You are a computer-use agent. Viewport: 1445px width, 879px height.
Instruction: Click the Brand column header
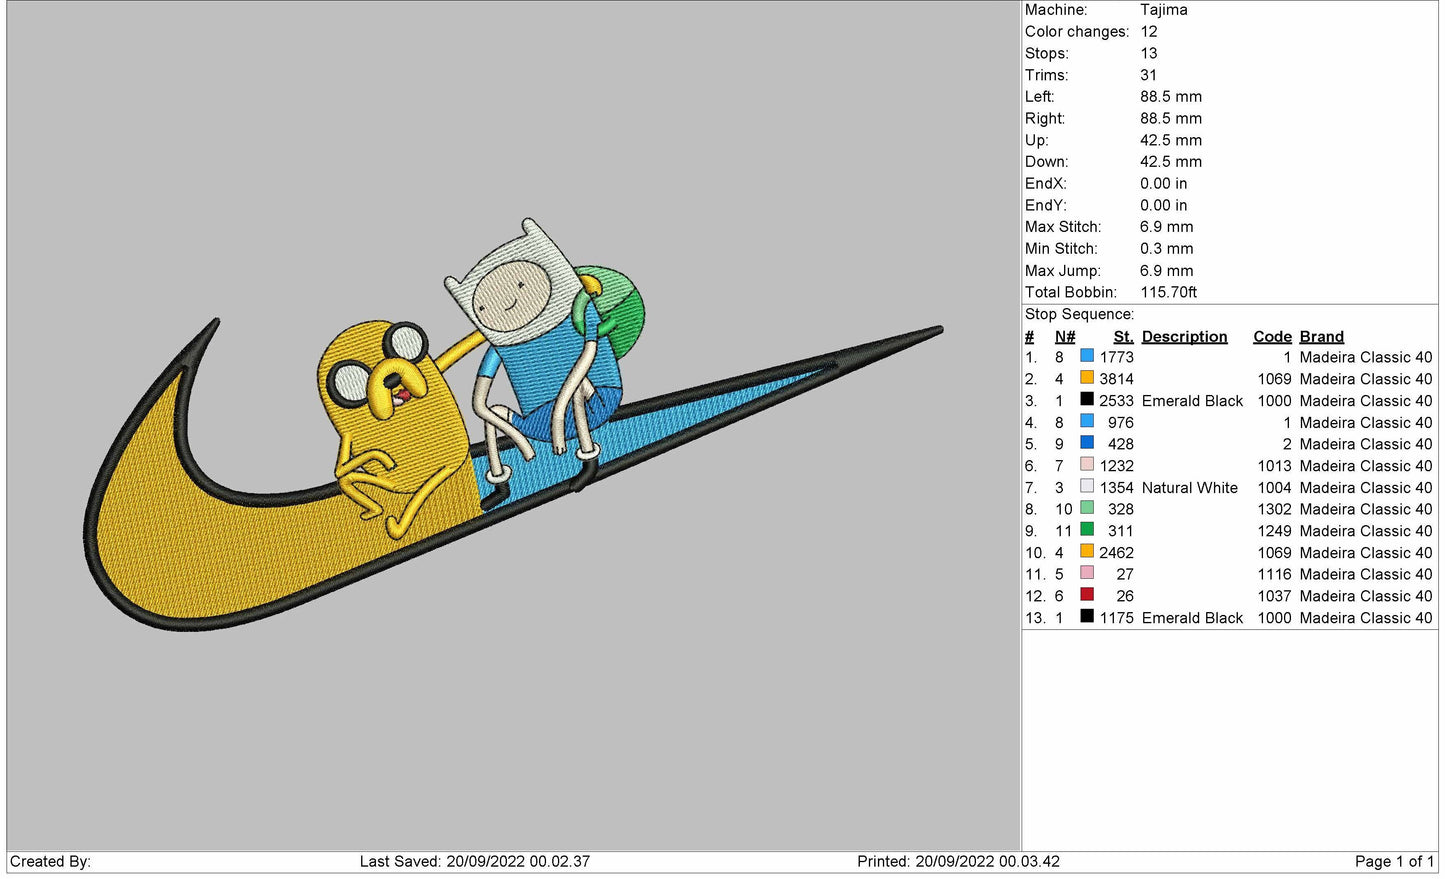click(1321, 337)
